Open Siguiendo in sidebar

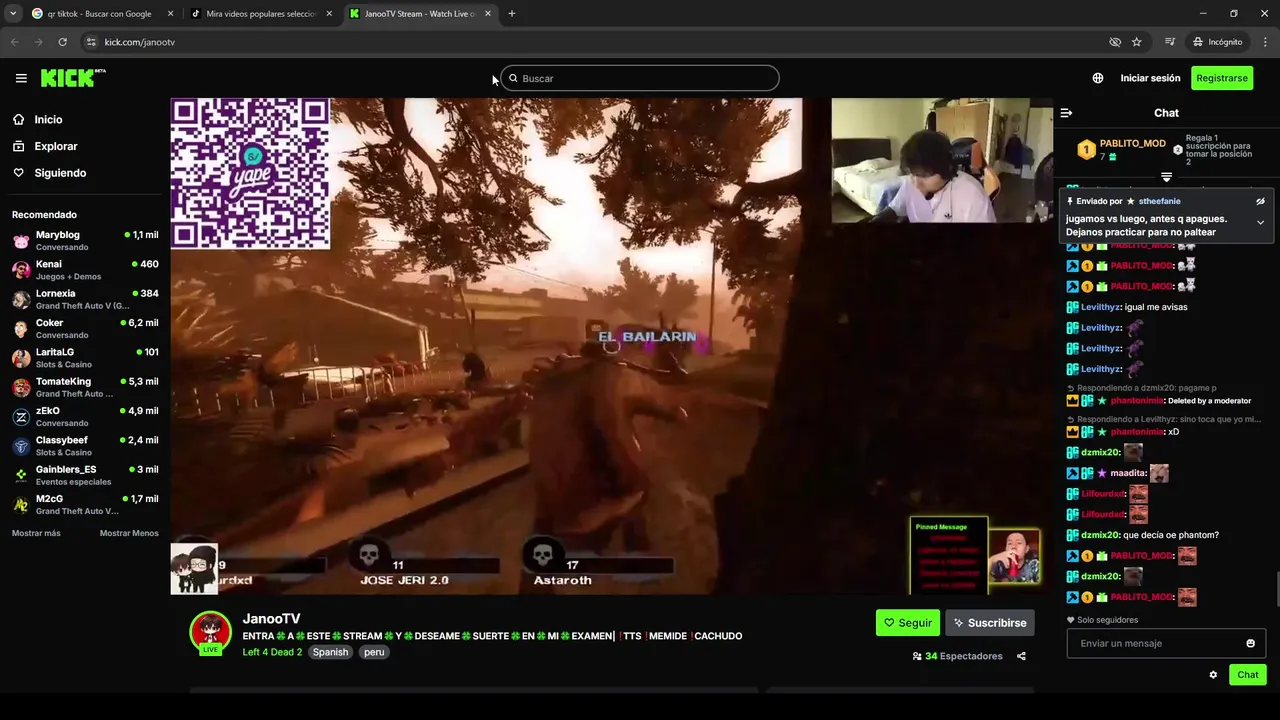60,173
